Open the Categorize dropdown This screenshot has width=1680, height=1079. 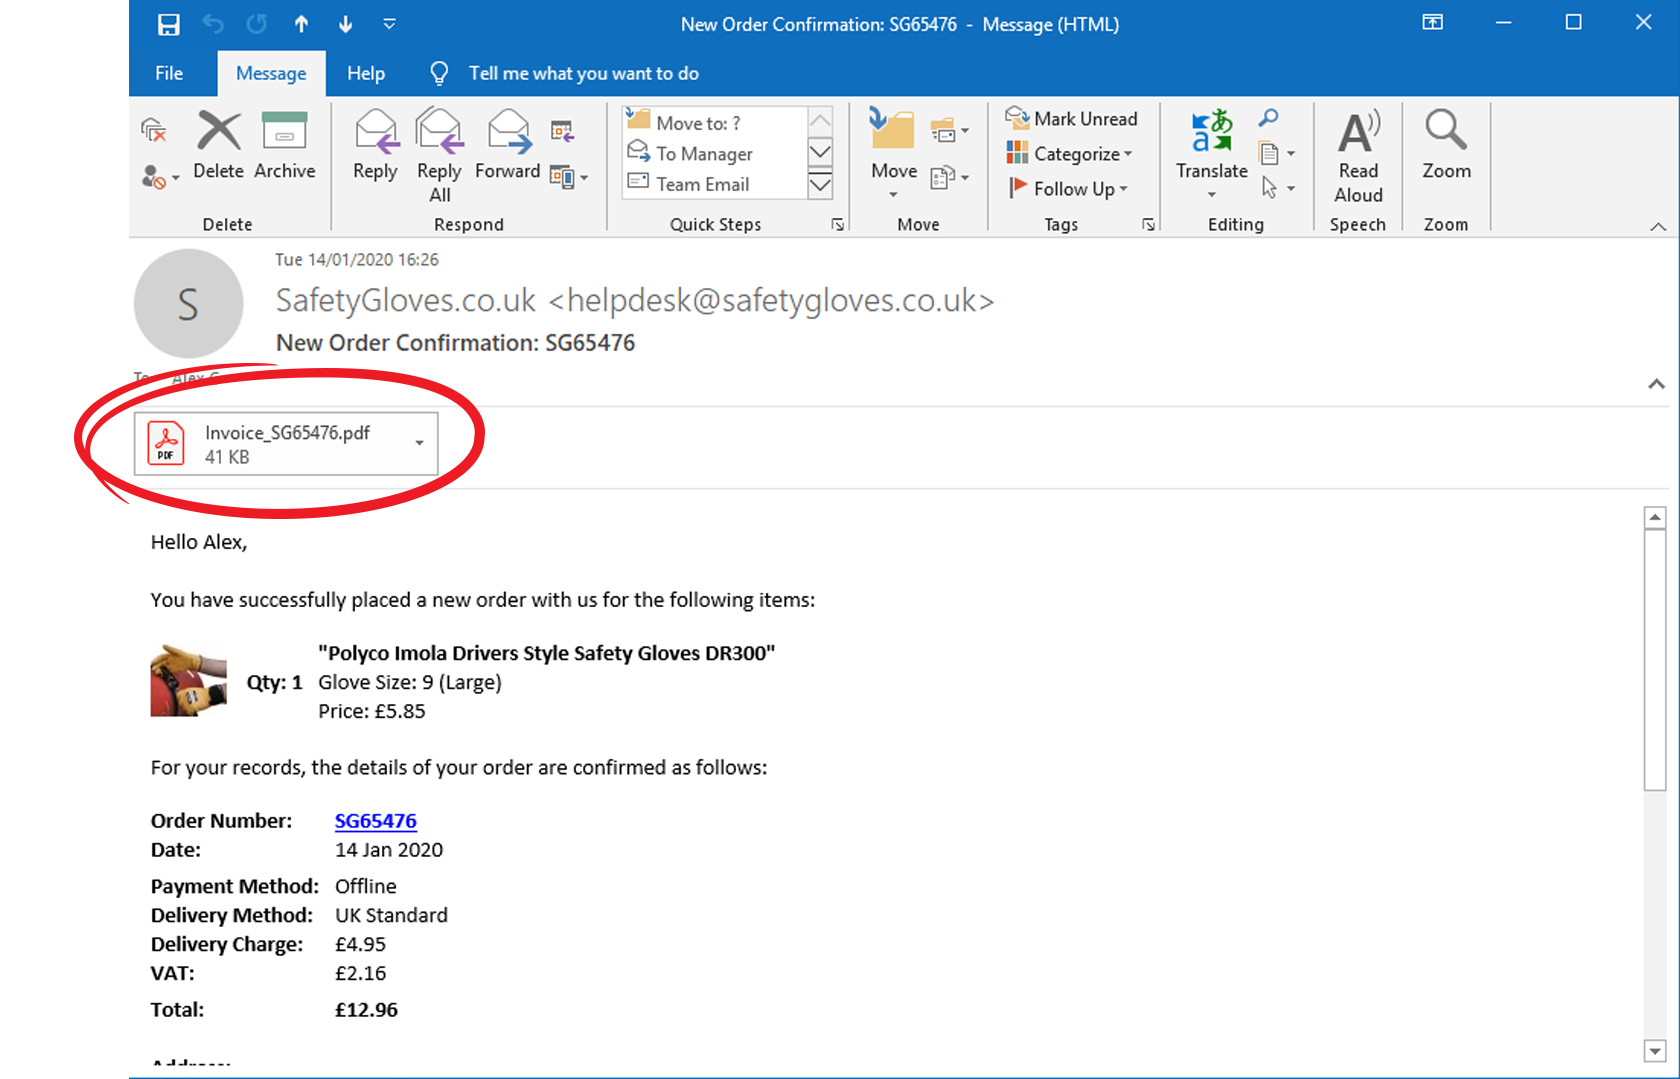point(1069,154)
